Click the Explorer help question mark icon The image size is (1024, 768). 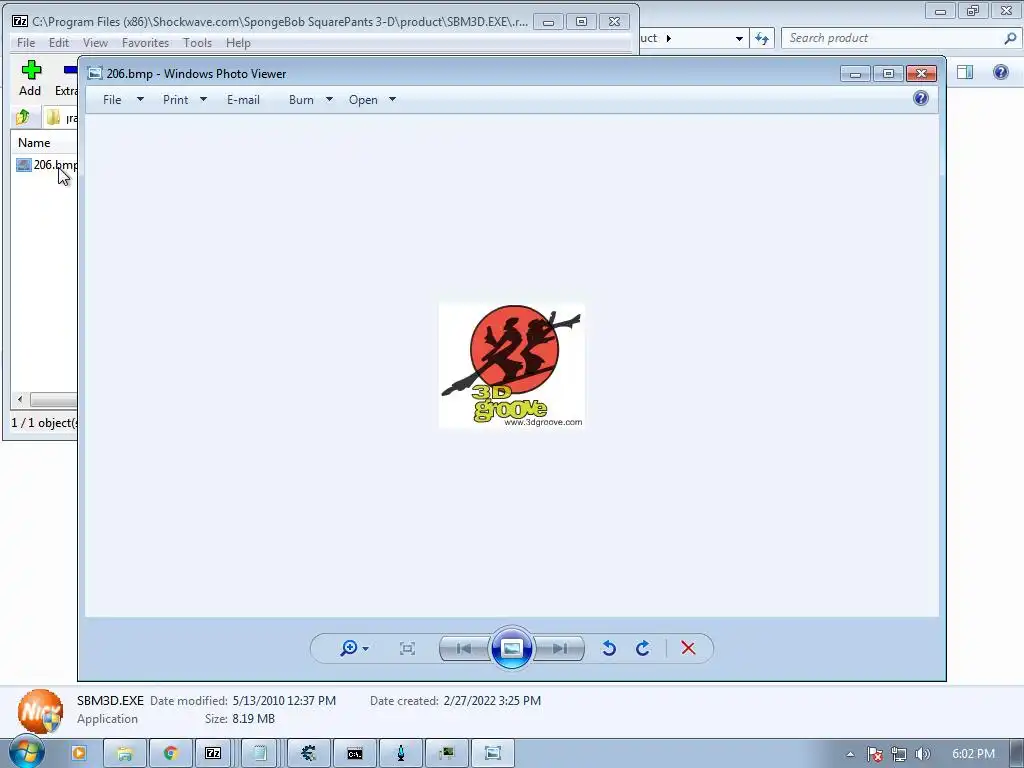(1000, 72)
